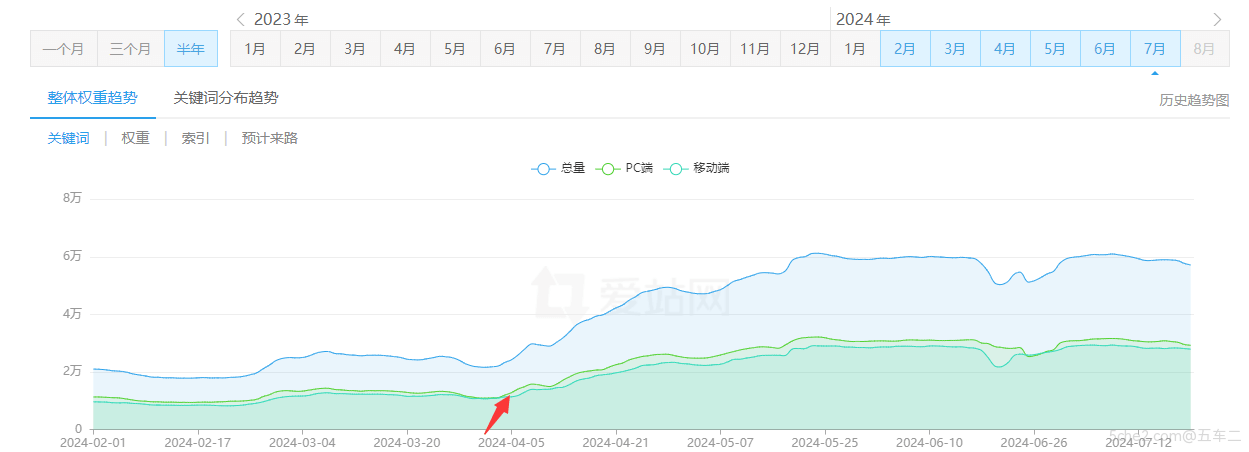Select the 索引 sub-tab

coord(196,139)
